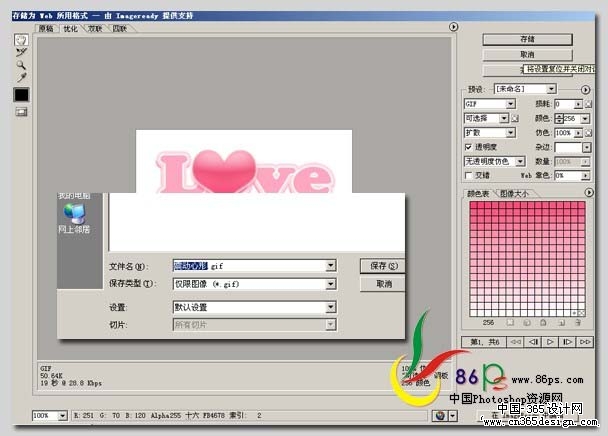The image size is (608, 436).
Task: Map selected colors to transparent icon
Action: click(510, 322)
